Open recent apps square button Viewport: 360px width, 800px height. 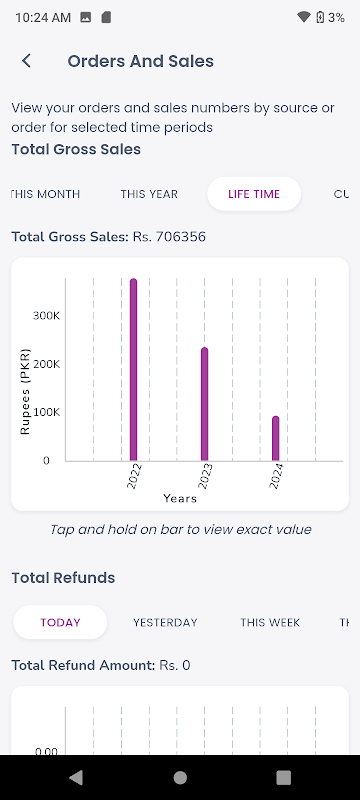click(284, 777)
